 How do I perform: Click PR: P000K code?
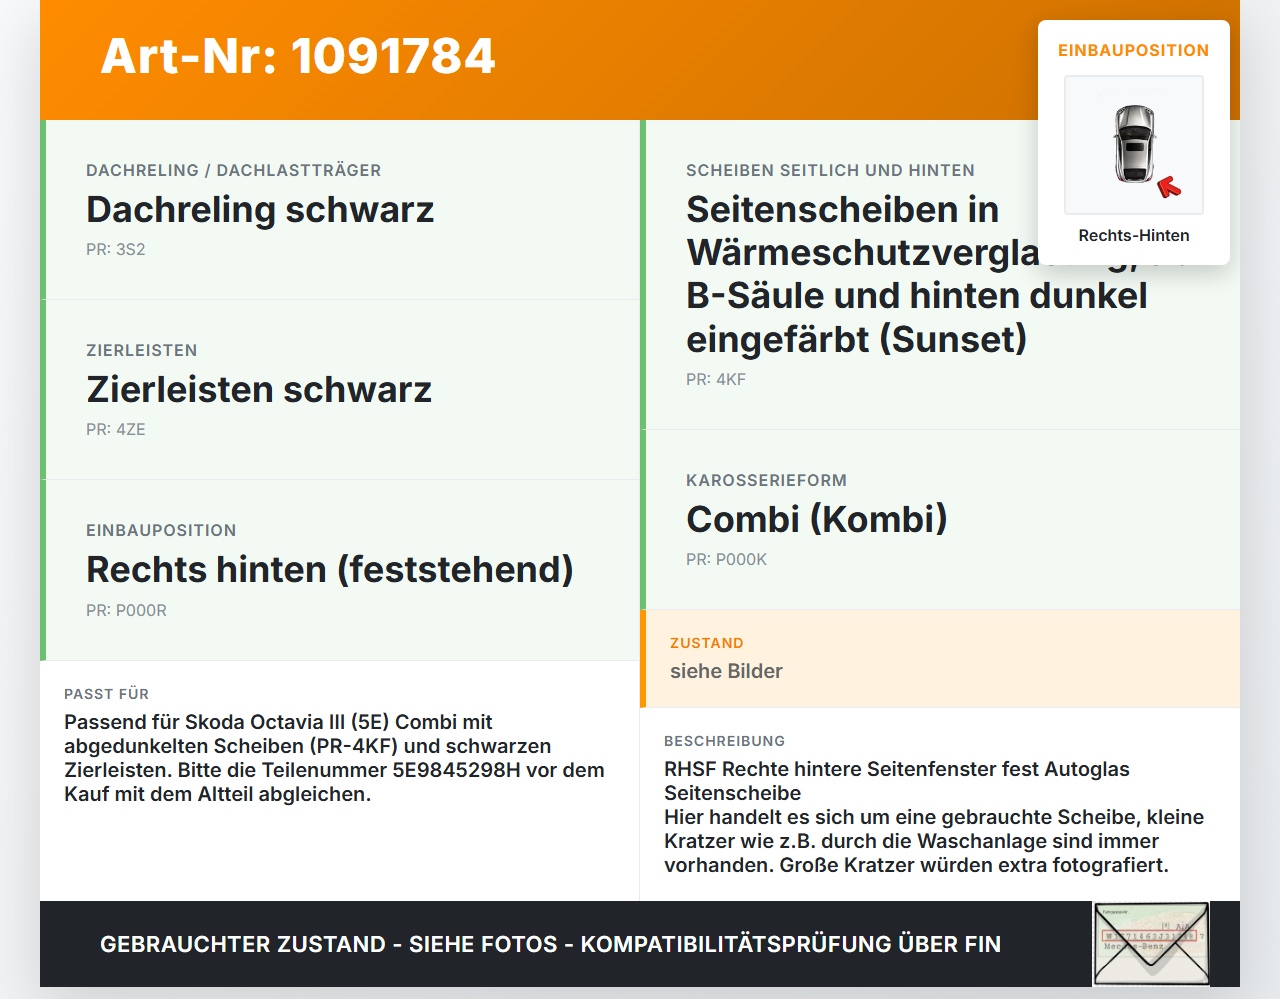[726, 560]
